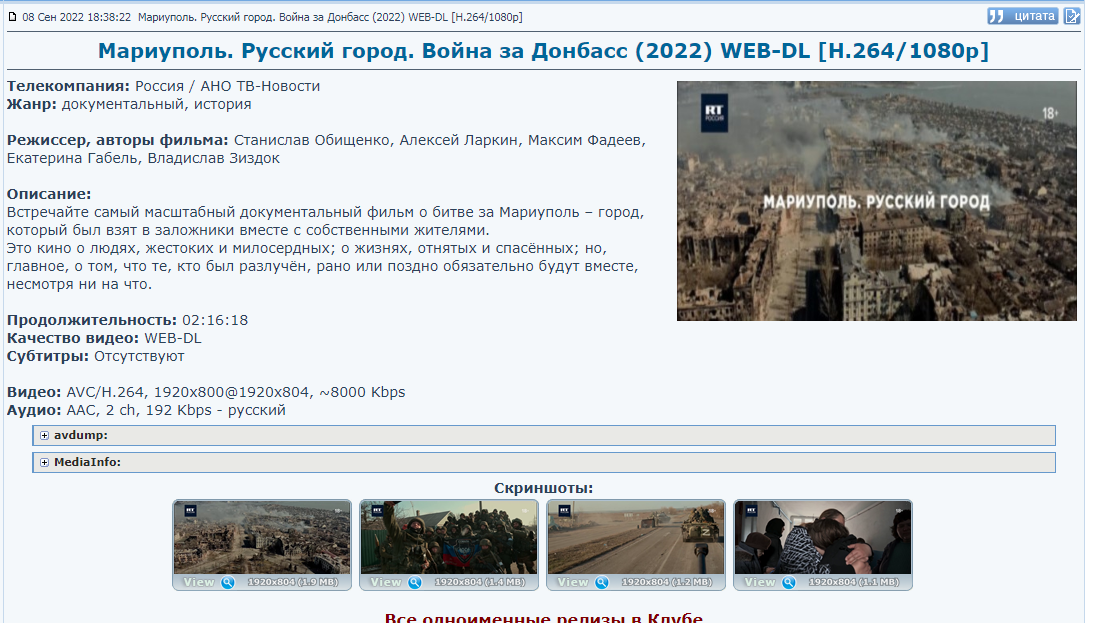Screen dimensions: 1098x623
Task: Click magnifier icon under the 1.1 MB screenshot
Action: pyautogui.click(x=789, y=582)
